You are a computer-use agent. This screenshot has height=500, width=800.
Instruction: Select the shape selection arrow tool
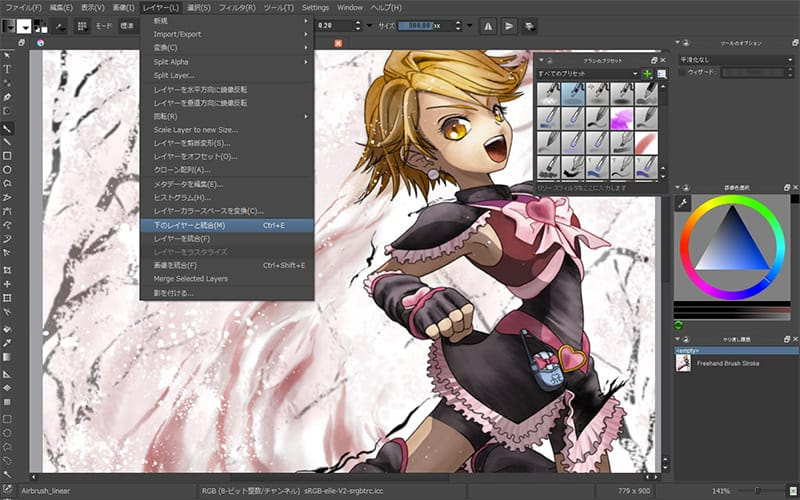(7, 55)
